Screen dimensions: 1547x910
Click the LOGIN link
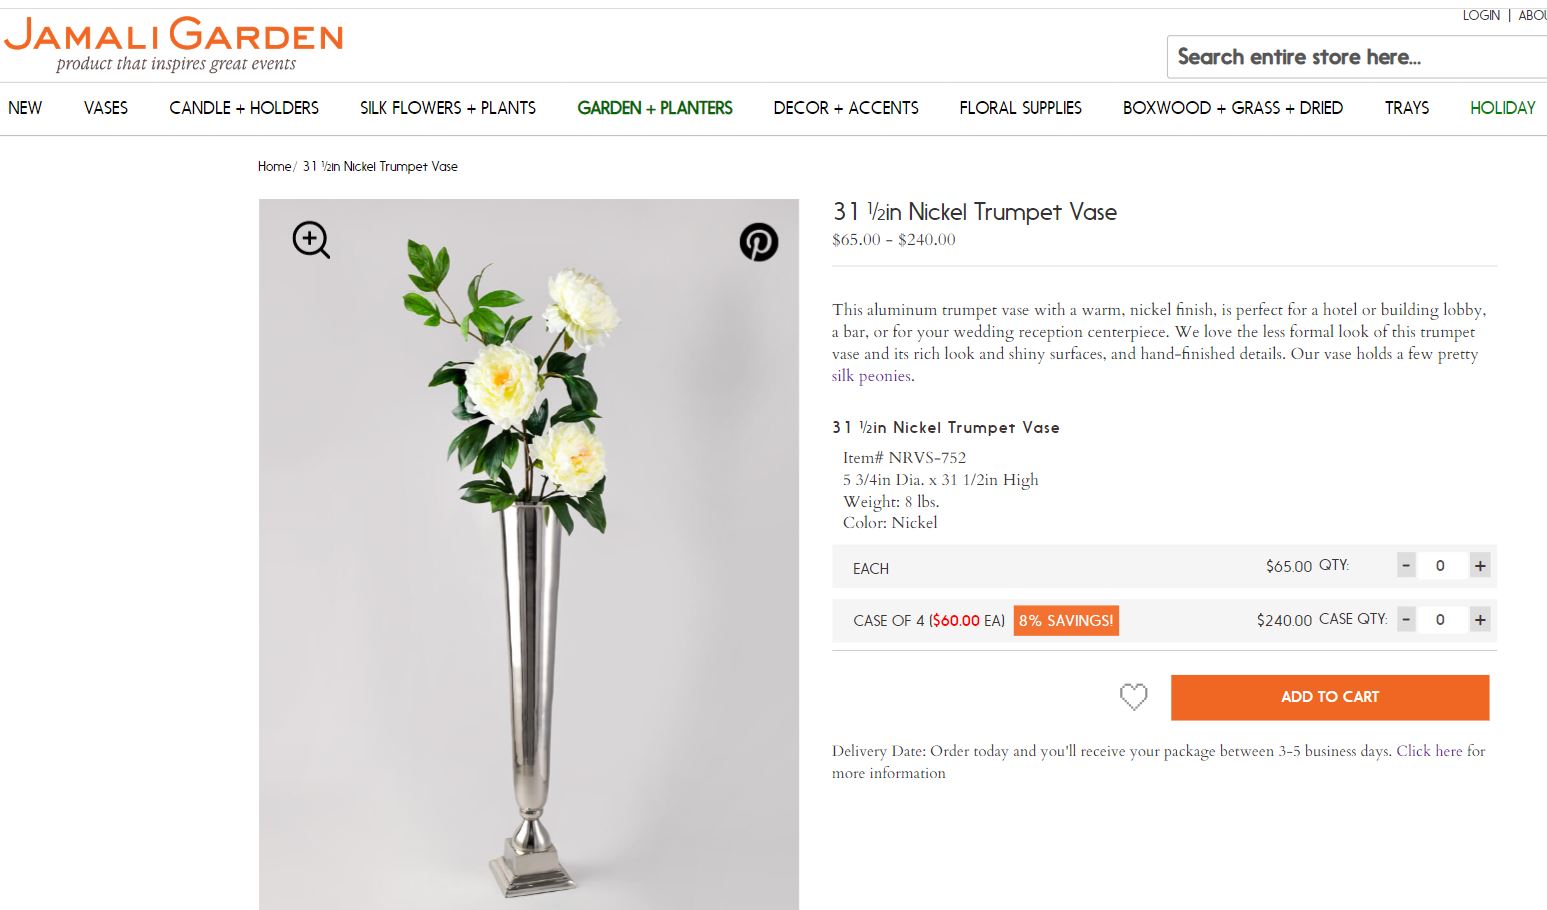pyautogui.click(x=1481, y=15)
